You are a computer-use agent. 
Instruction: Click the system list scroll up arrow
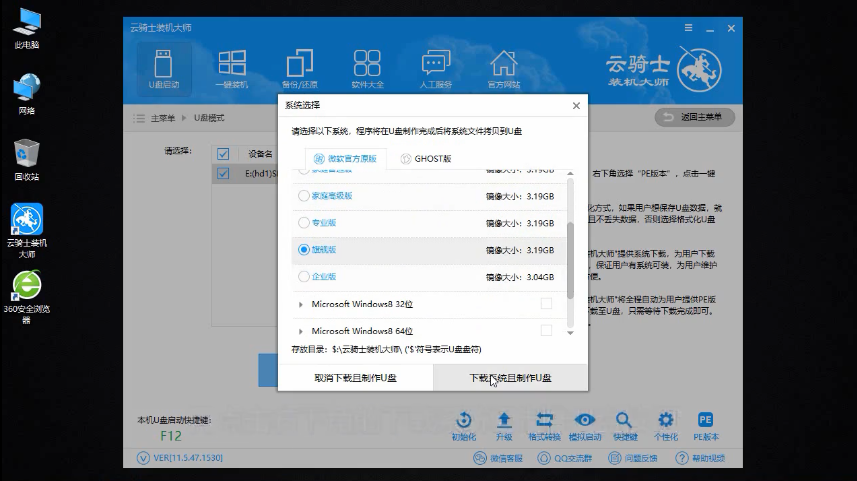[x=570, y=173]
